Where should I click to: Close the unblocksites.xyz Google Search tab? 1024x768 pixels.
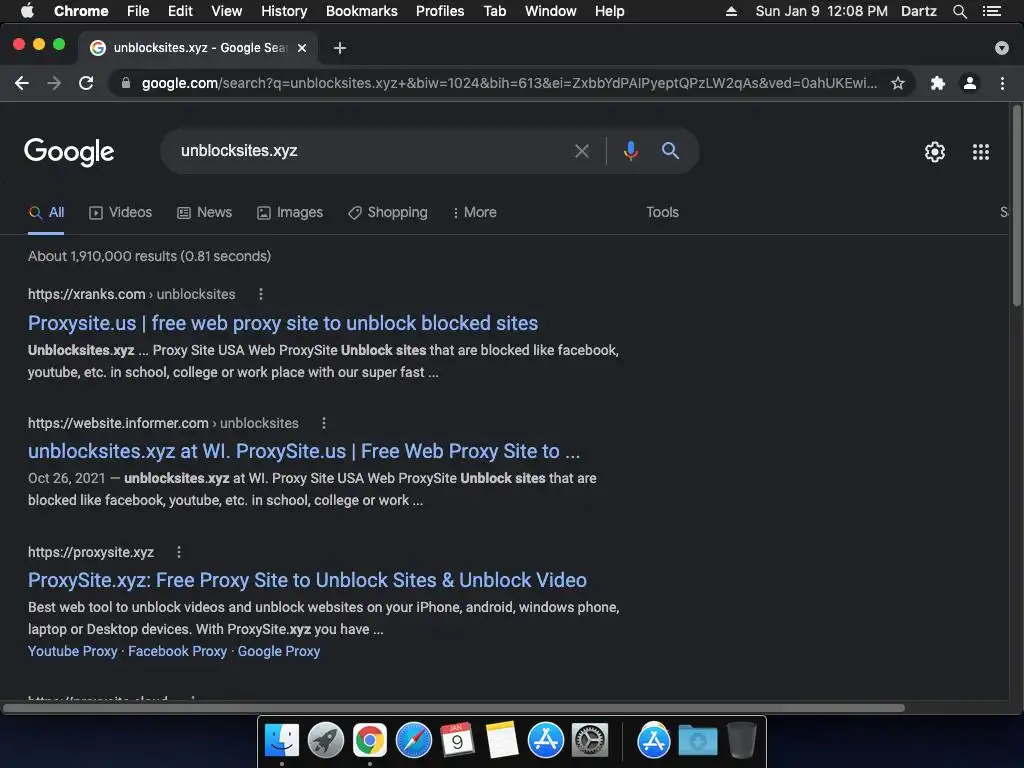coord(302,48)
